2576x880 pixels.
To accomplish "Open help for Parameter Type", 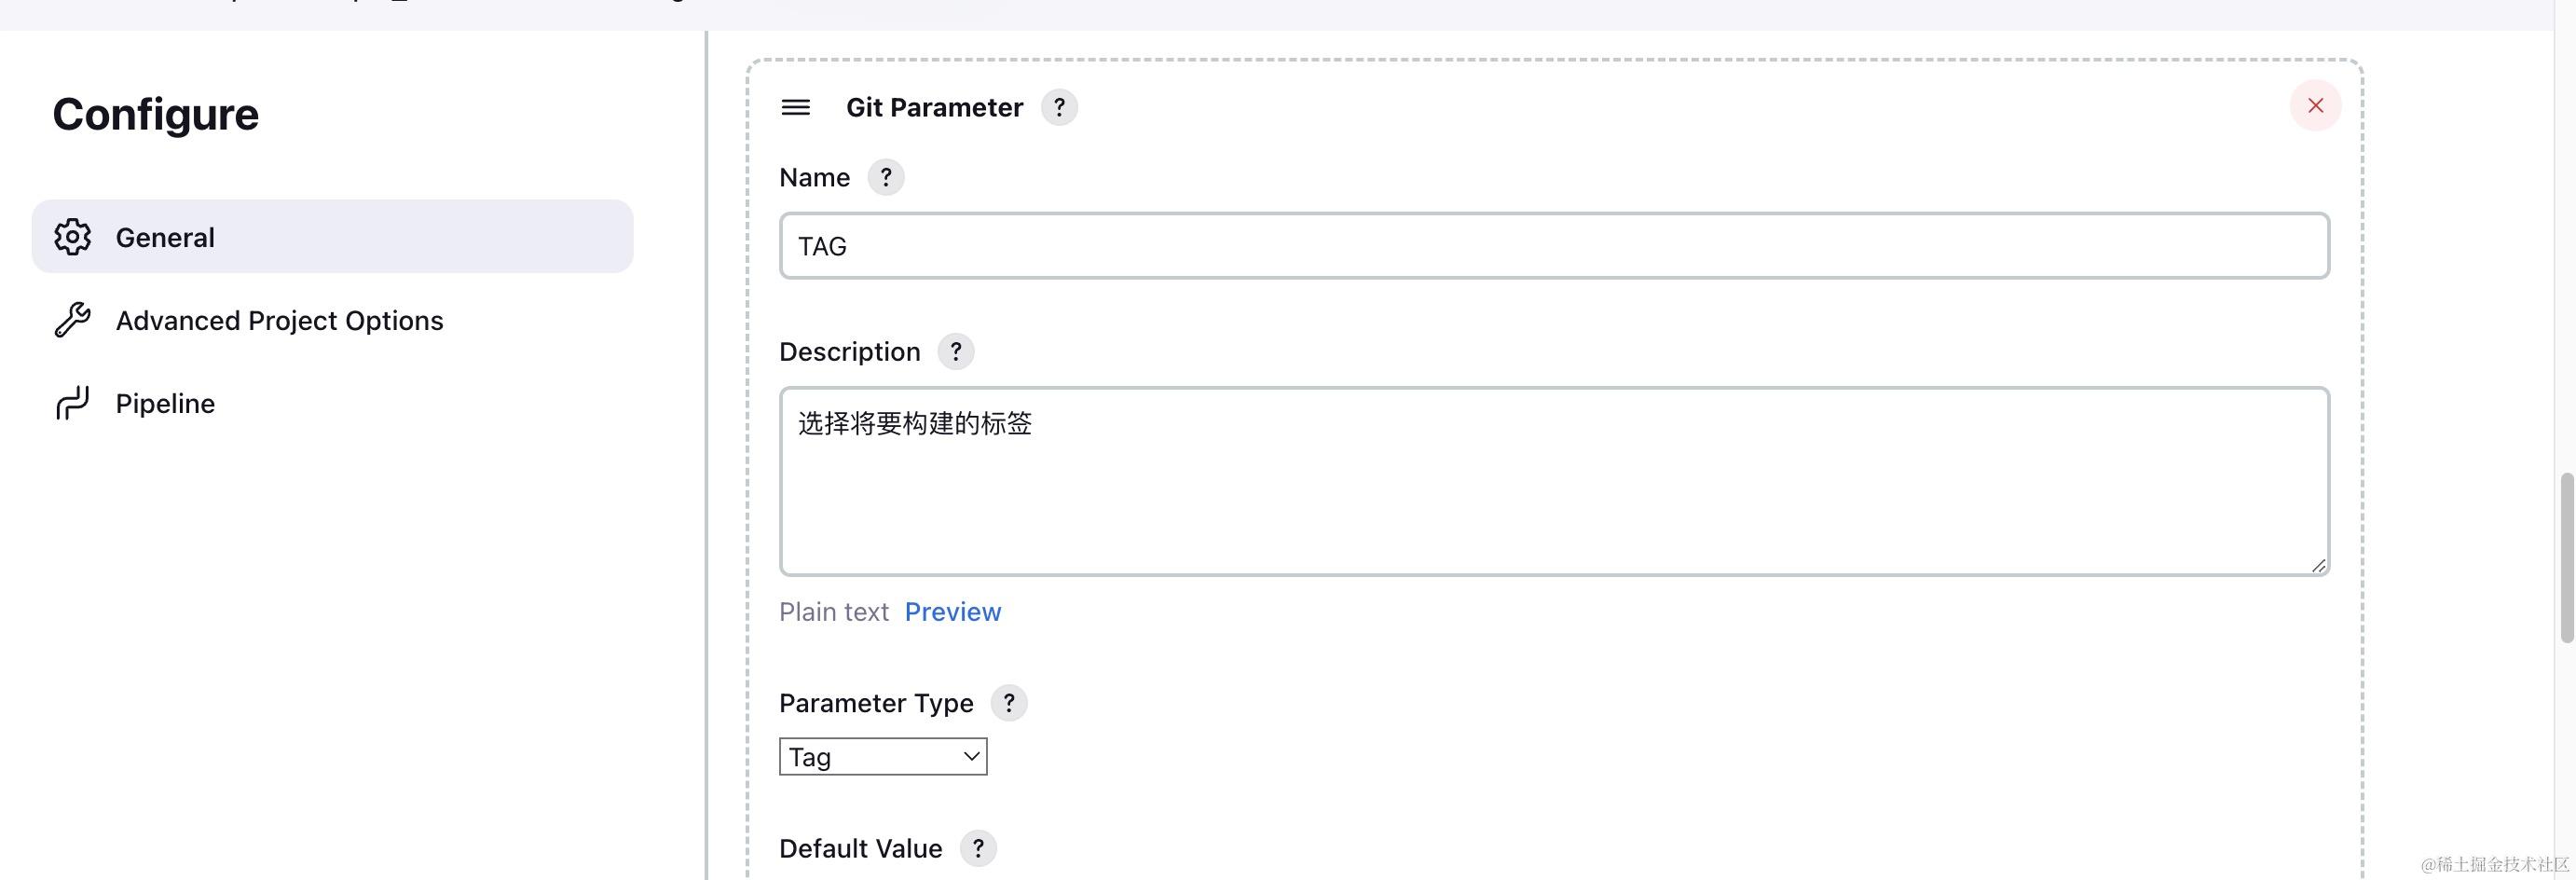I will (x=1008, y=703).
